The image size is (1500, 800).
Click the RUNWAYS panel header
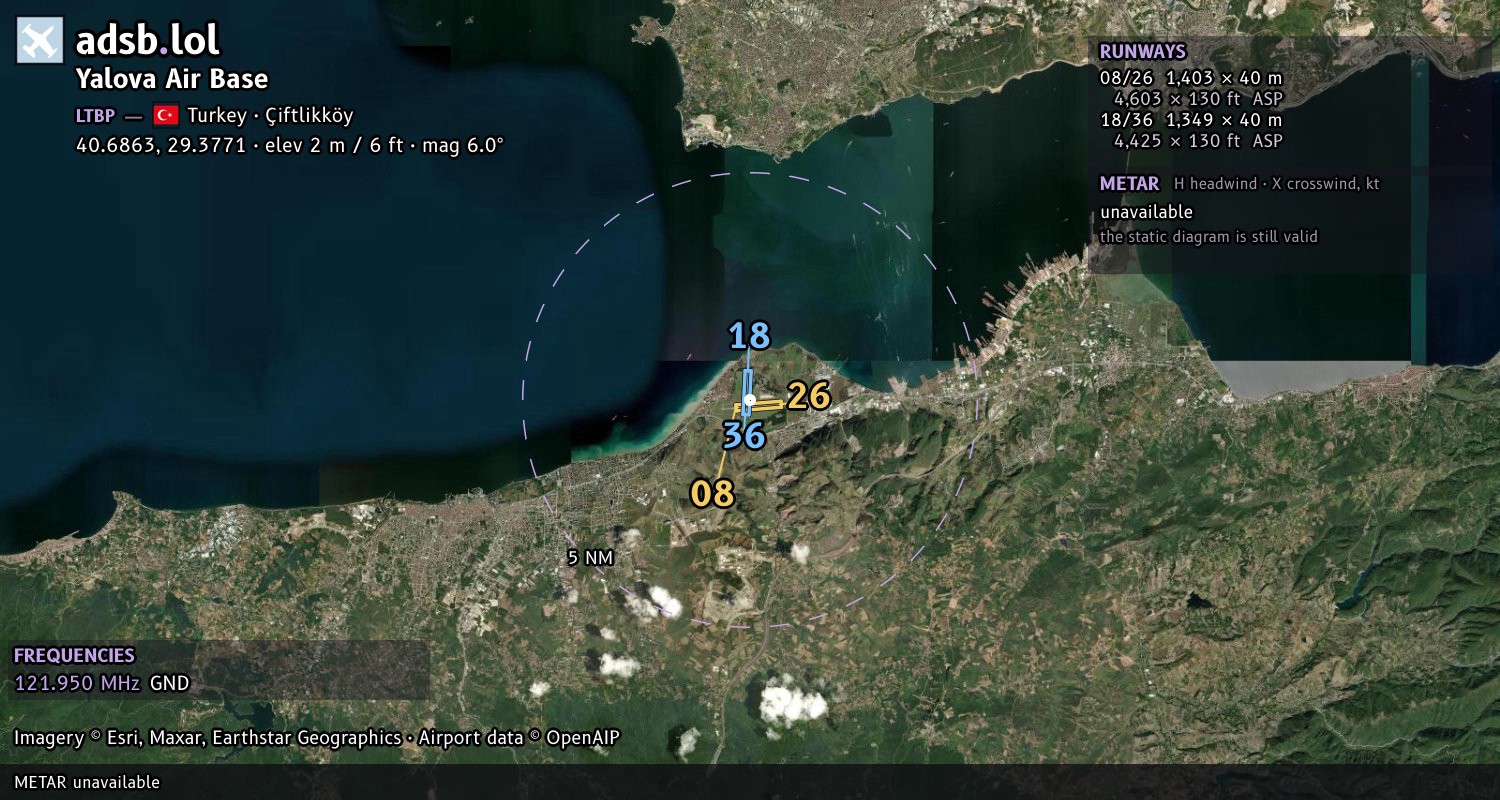(1142, 52)
